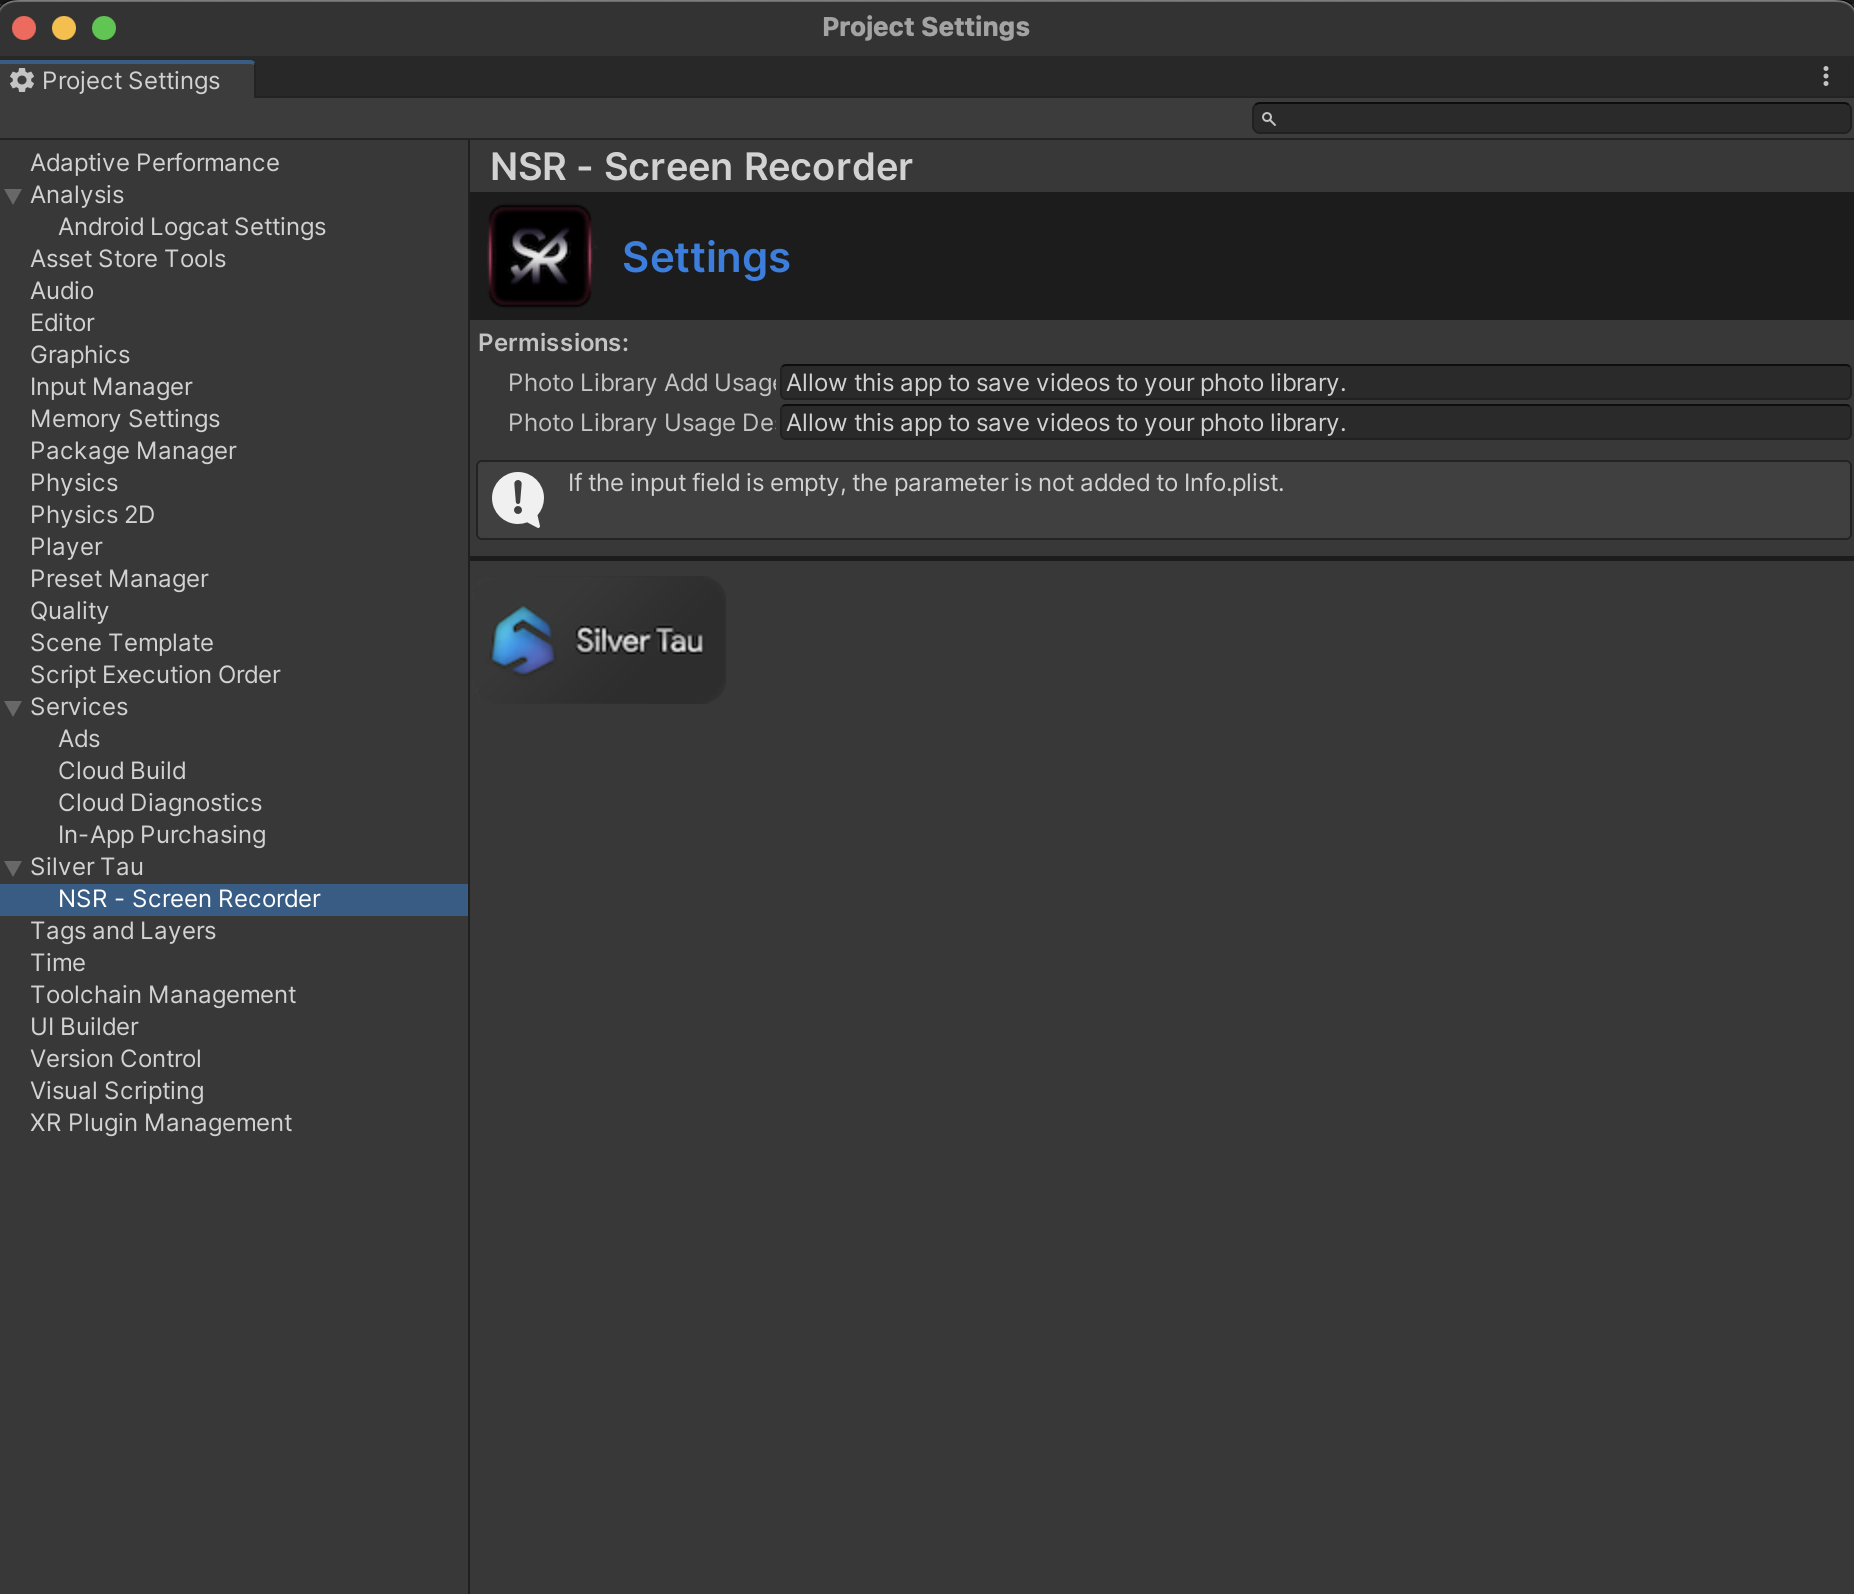Click the NSR - Screen Recorder page title
Image resolution: width=1854 pixels, height=1594 pixels.
701,167
